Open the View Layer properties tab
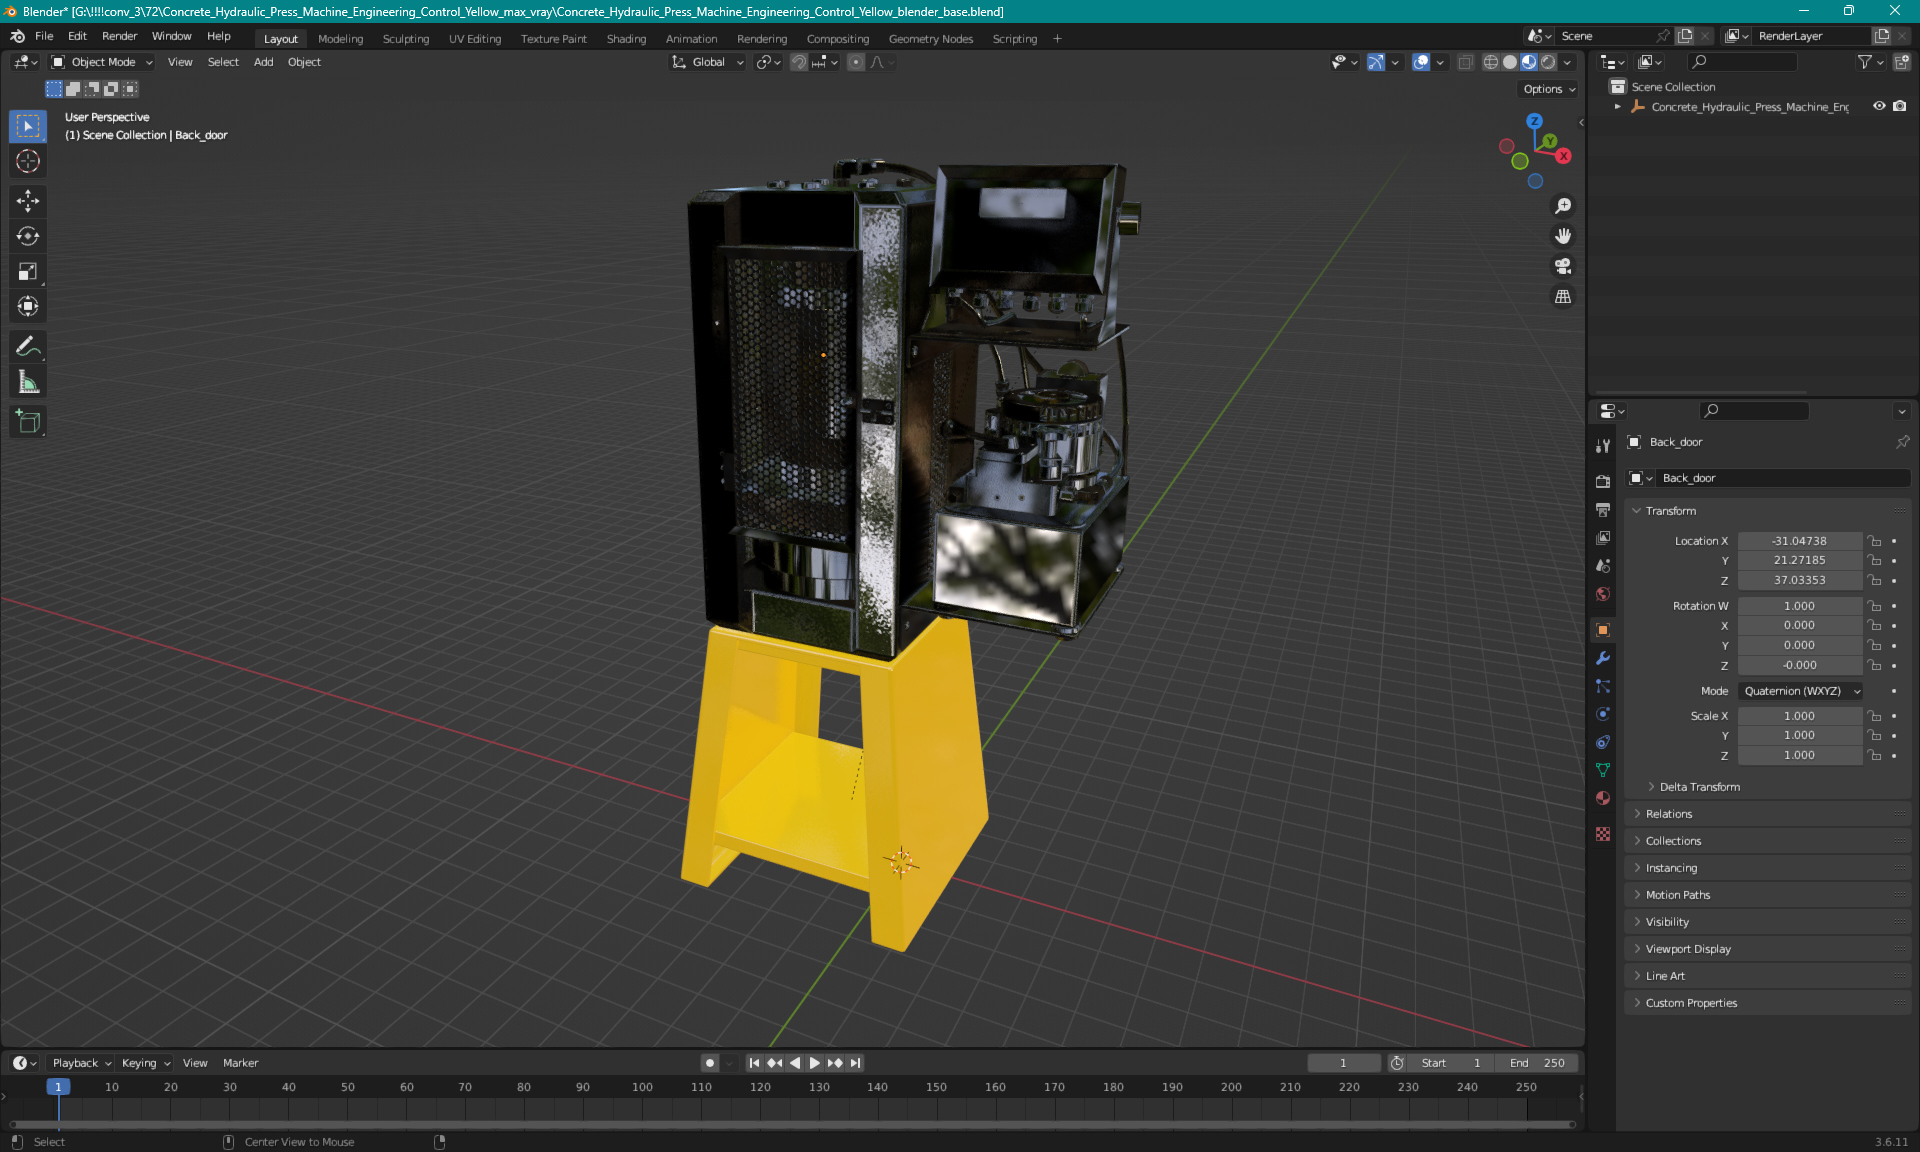 (x=1603, y=538)
